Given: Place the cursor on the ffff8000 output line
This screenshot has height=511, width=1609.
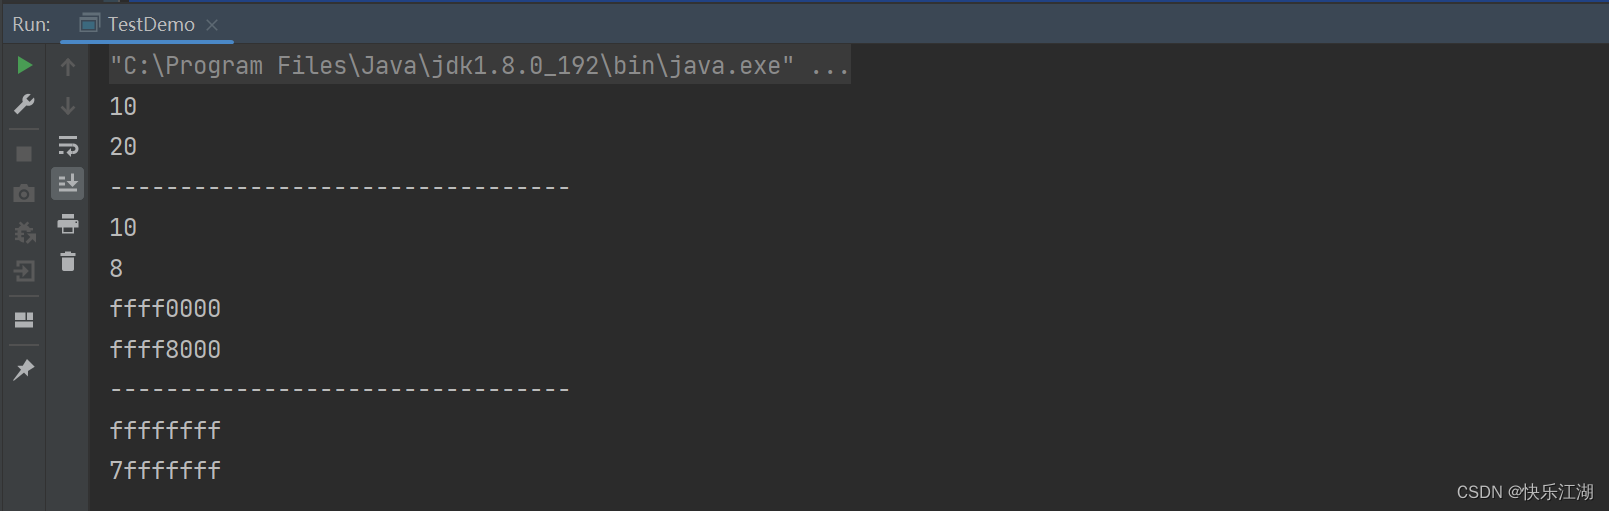Looking at the screenshot, I should 165,350.
